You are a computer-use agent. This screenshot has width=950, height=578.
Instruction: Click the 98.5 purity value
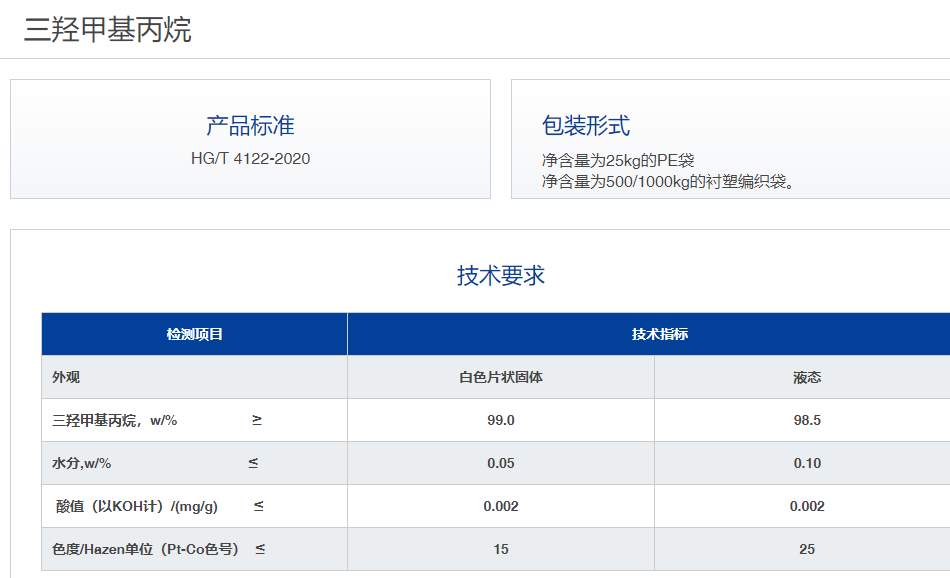coord(807,420)
